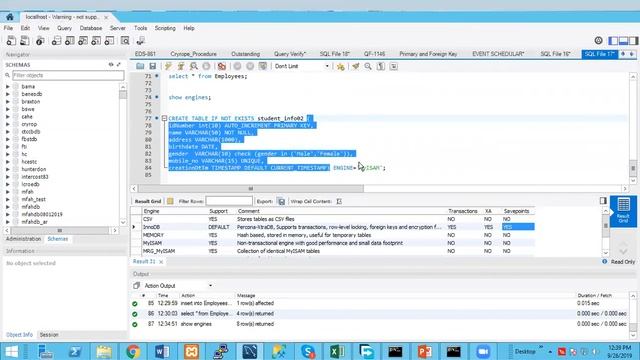This screenshot has height=360, width=640.
Task: Click the search table data icon
Action: click(x=125, y=40)
